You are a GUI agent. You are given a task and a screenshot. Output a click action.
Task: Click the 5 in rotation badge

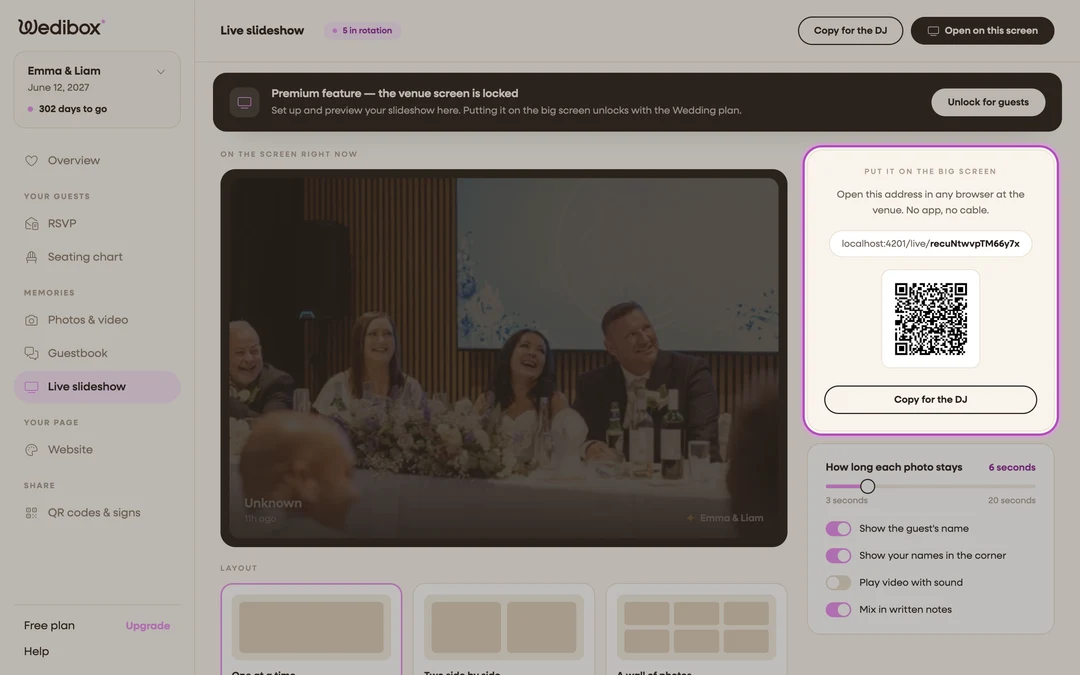[x=363, y=31]
